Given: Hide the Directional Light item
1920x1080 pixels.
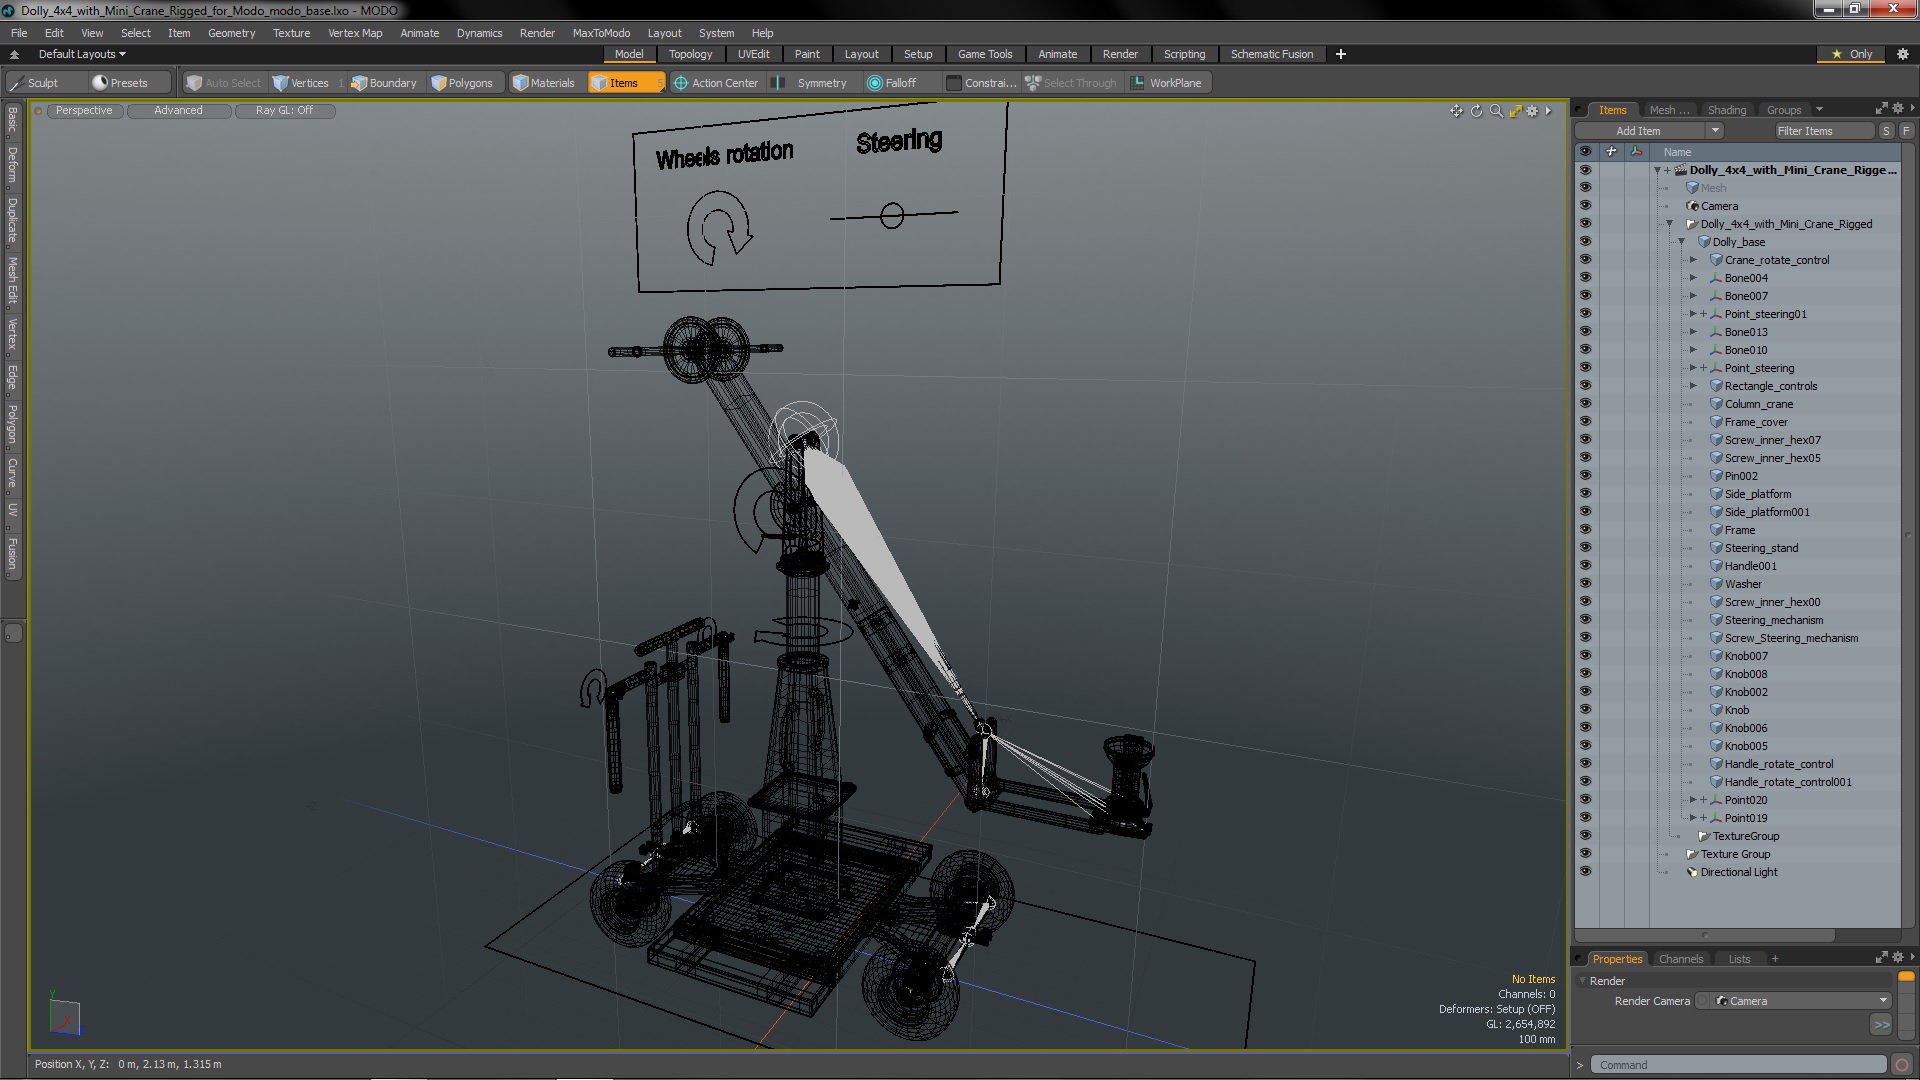Looking at the screenshot, I should 1585,872.
